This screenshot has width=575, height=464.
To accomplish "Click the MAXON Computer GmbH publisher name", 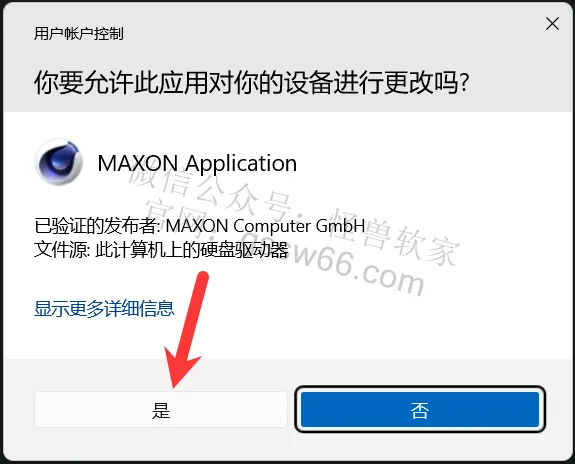I will [265, 226].
